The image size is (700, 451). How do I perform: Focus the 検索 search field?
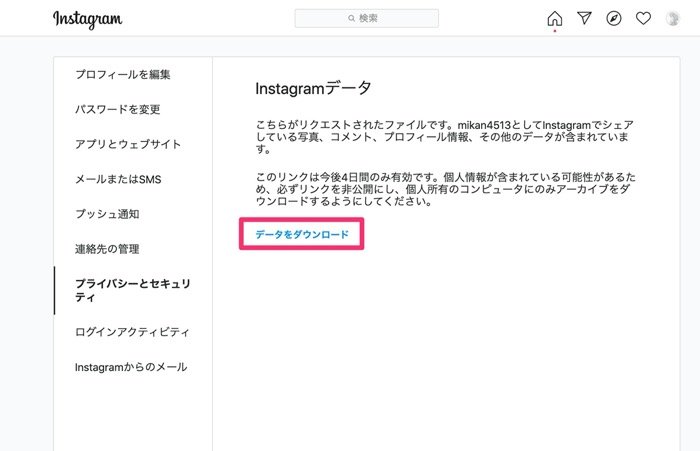[x=367, y=18]
